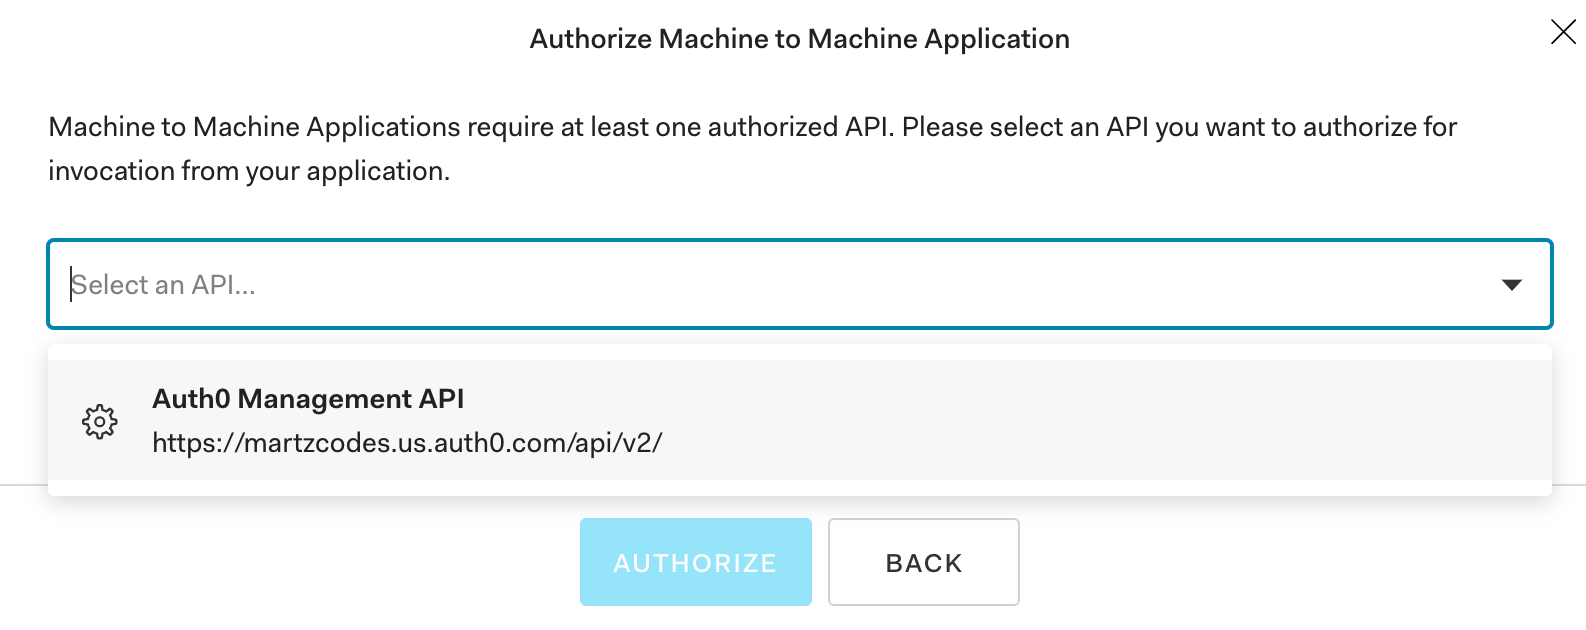Return to previous step via BACK

(x=923, y=562)
